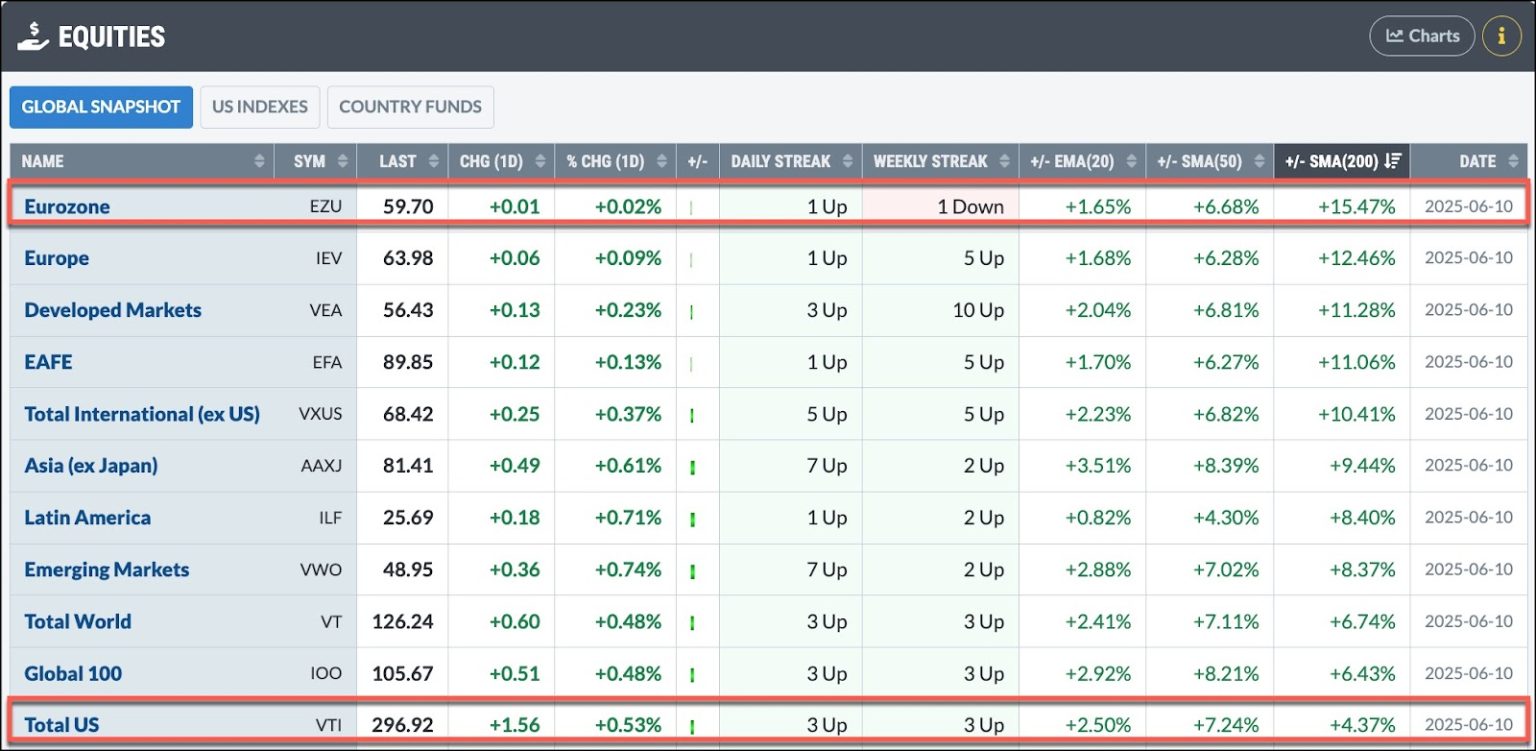Open the Europe fund link
The height and width of the screenshot is (751, 1536).
click(x=57, y=258)
